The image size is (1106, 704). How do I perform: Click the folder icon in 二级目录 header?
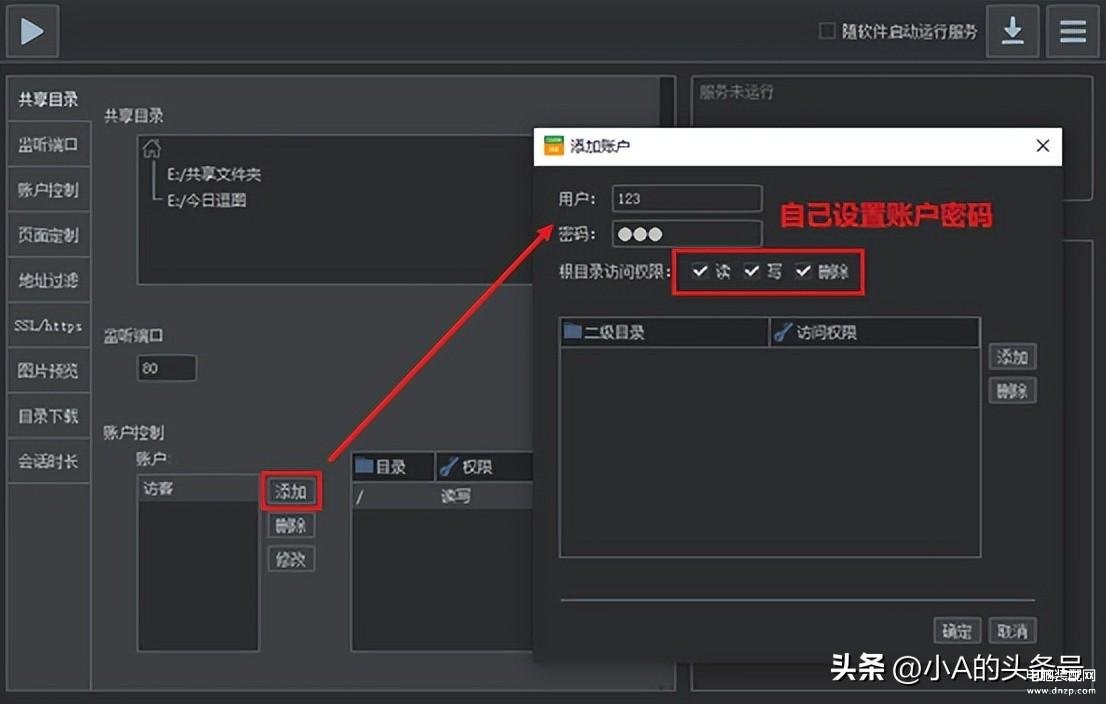point(572,331)
